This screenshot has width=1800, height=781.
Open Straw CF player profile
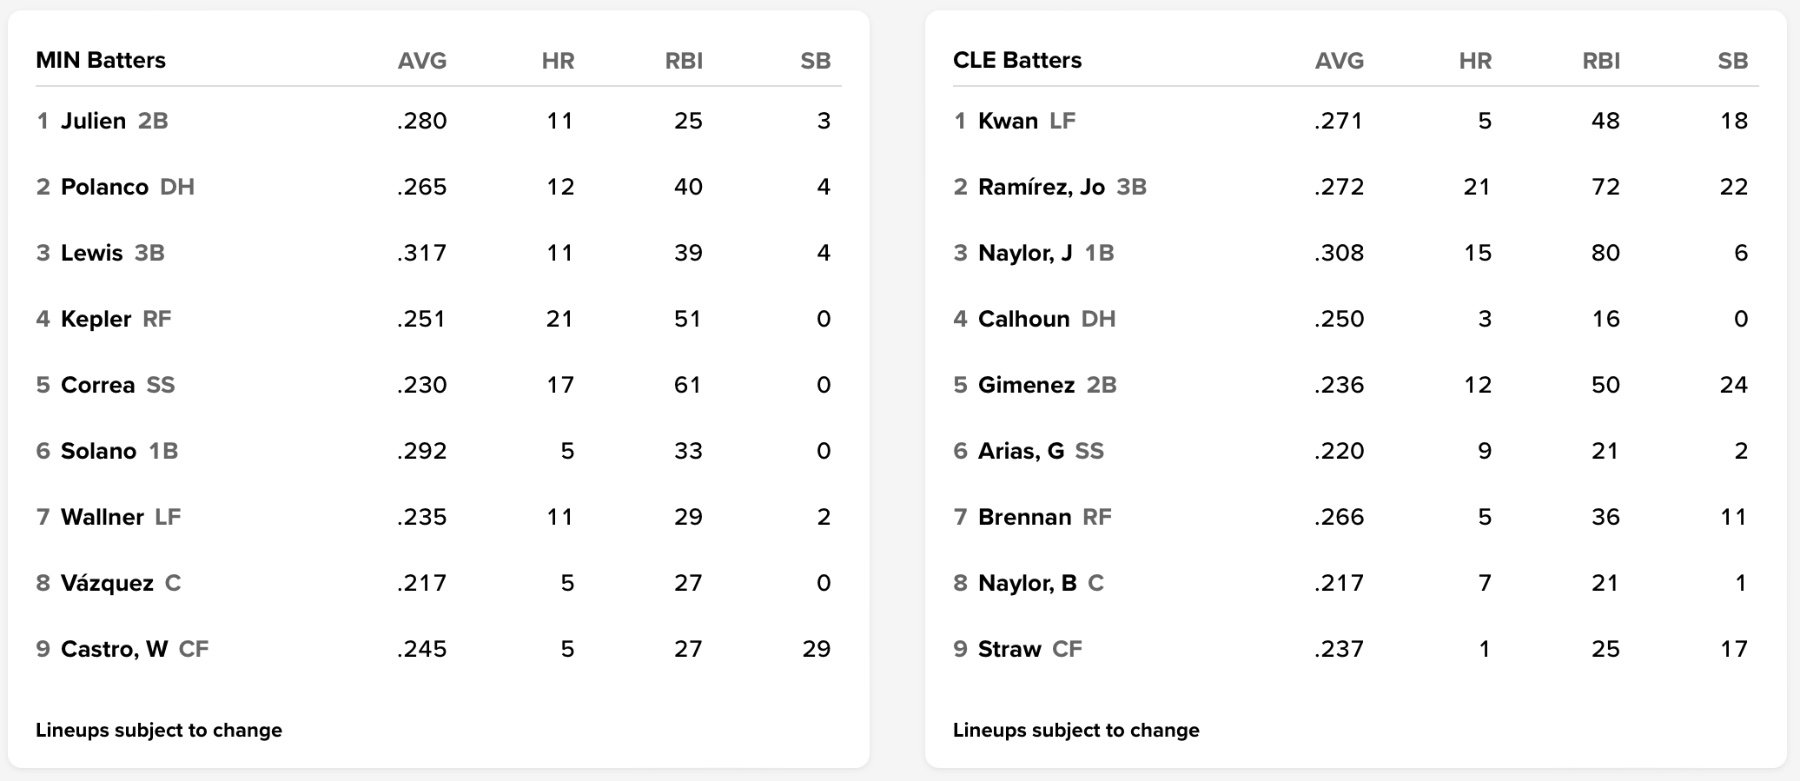coord(1009,649)
